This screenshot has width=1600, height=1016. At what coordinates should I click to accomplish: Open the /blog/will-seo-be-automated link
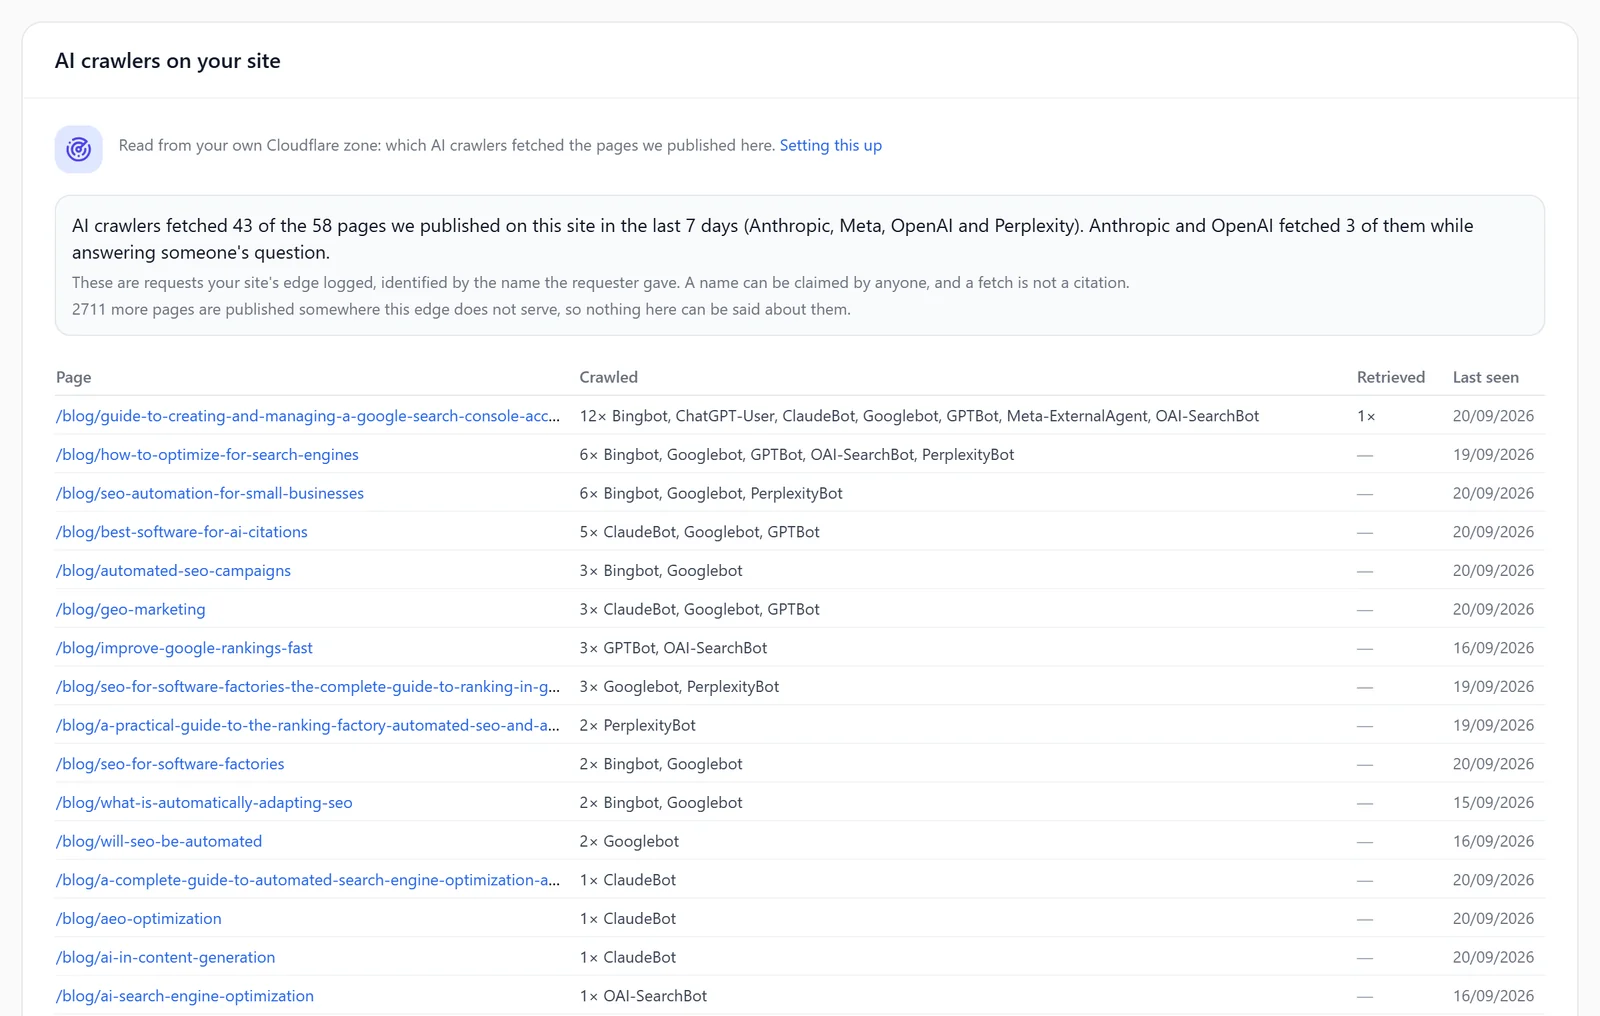click(x=159, y=841)
